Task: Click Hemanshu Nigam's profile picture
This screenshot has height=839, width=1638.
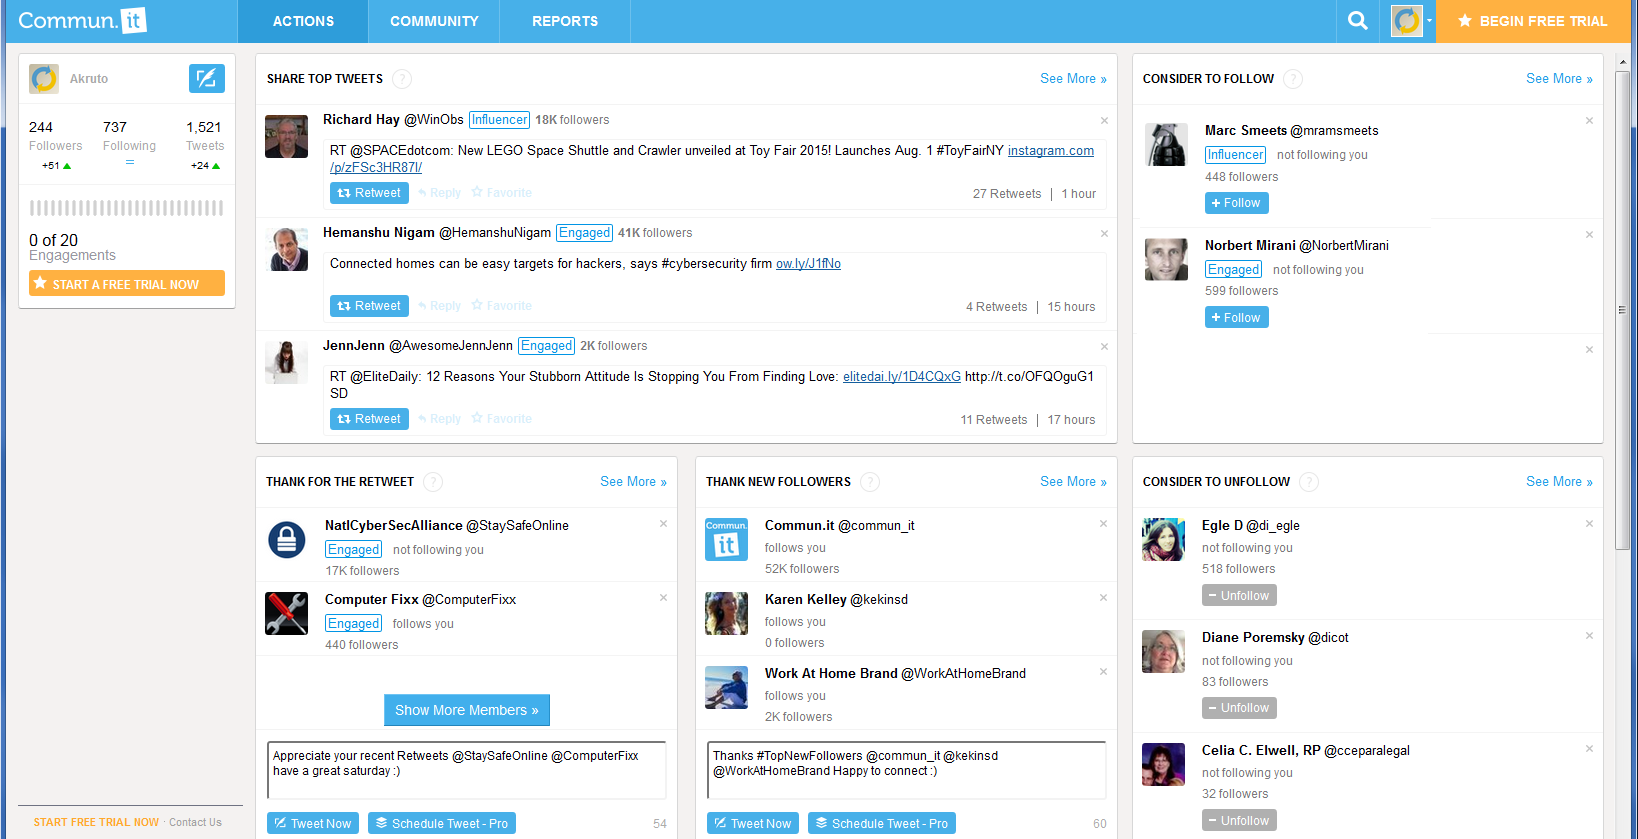Action: (x=286, y=250)
